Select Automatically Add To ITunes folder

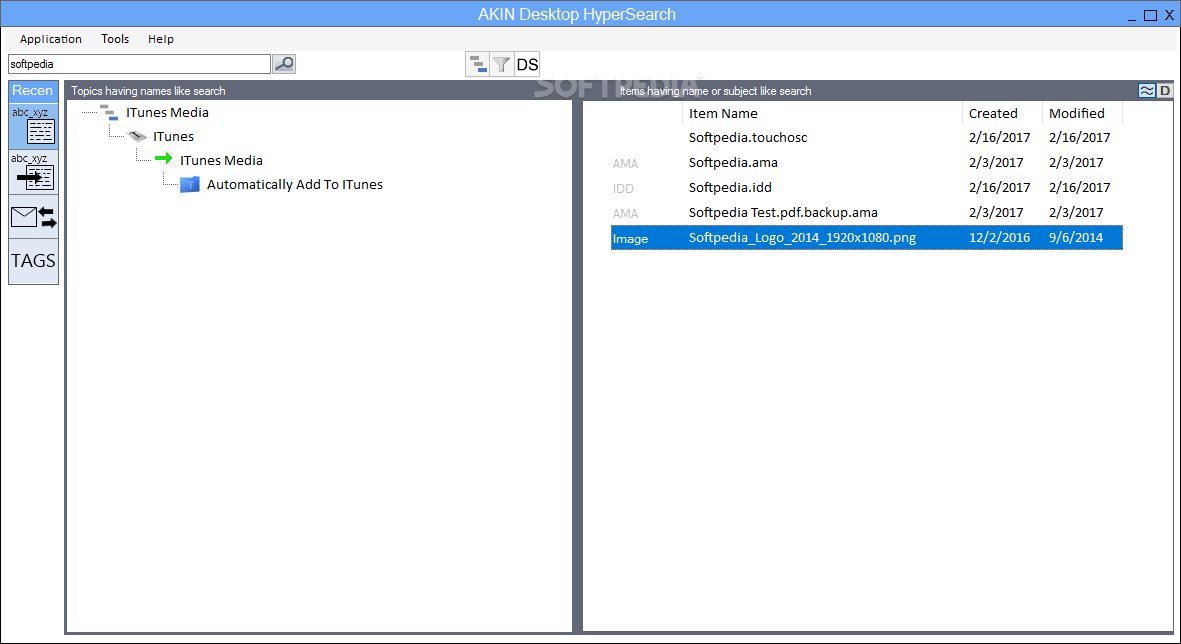294,185
